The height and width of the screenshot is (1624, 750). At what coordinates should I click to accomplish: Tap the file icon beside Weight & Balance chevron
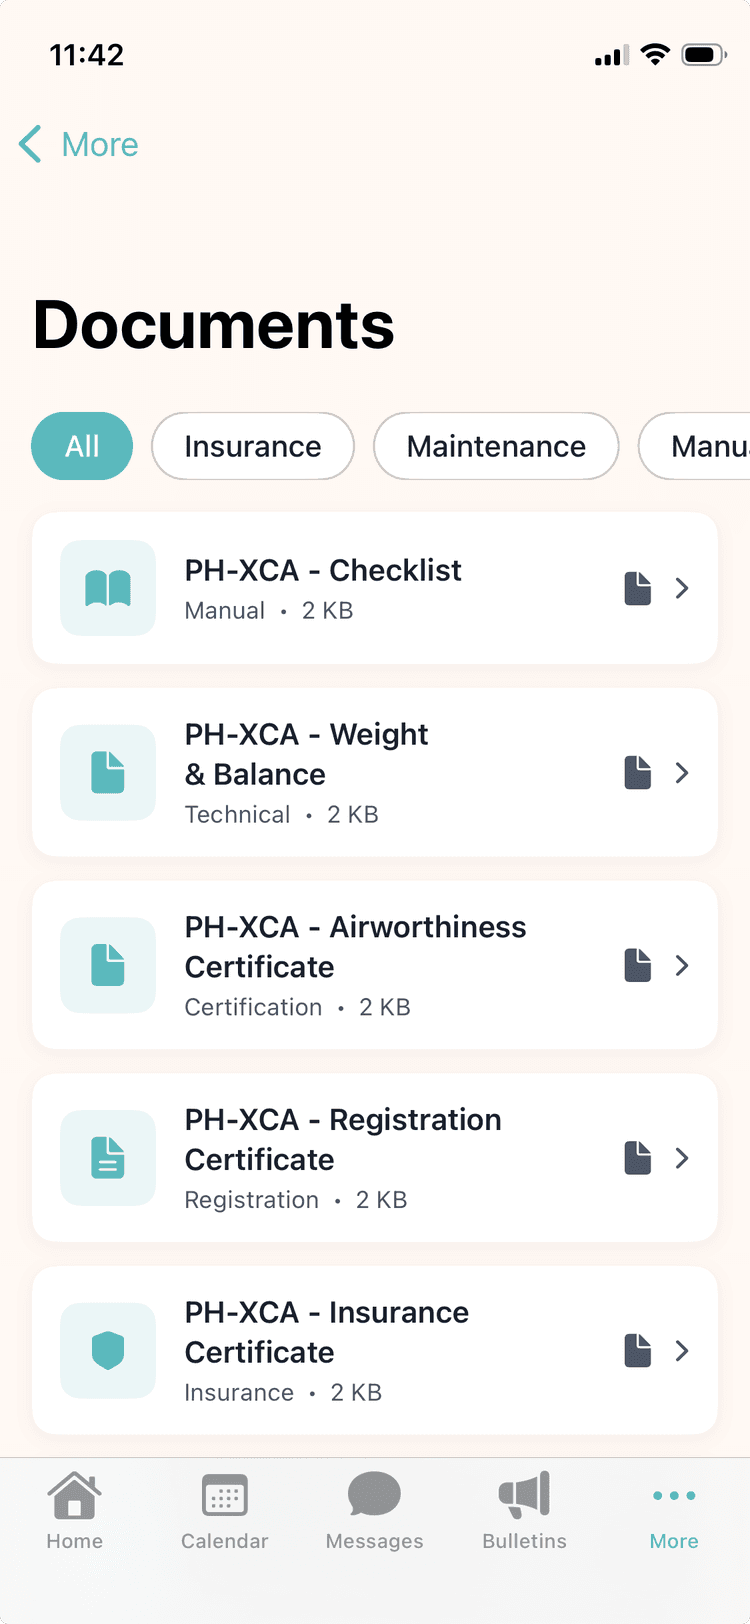pyautogui.click(x=638, y=773)
